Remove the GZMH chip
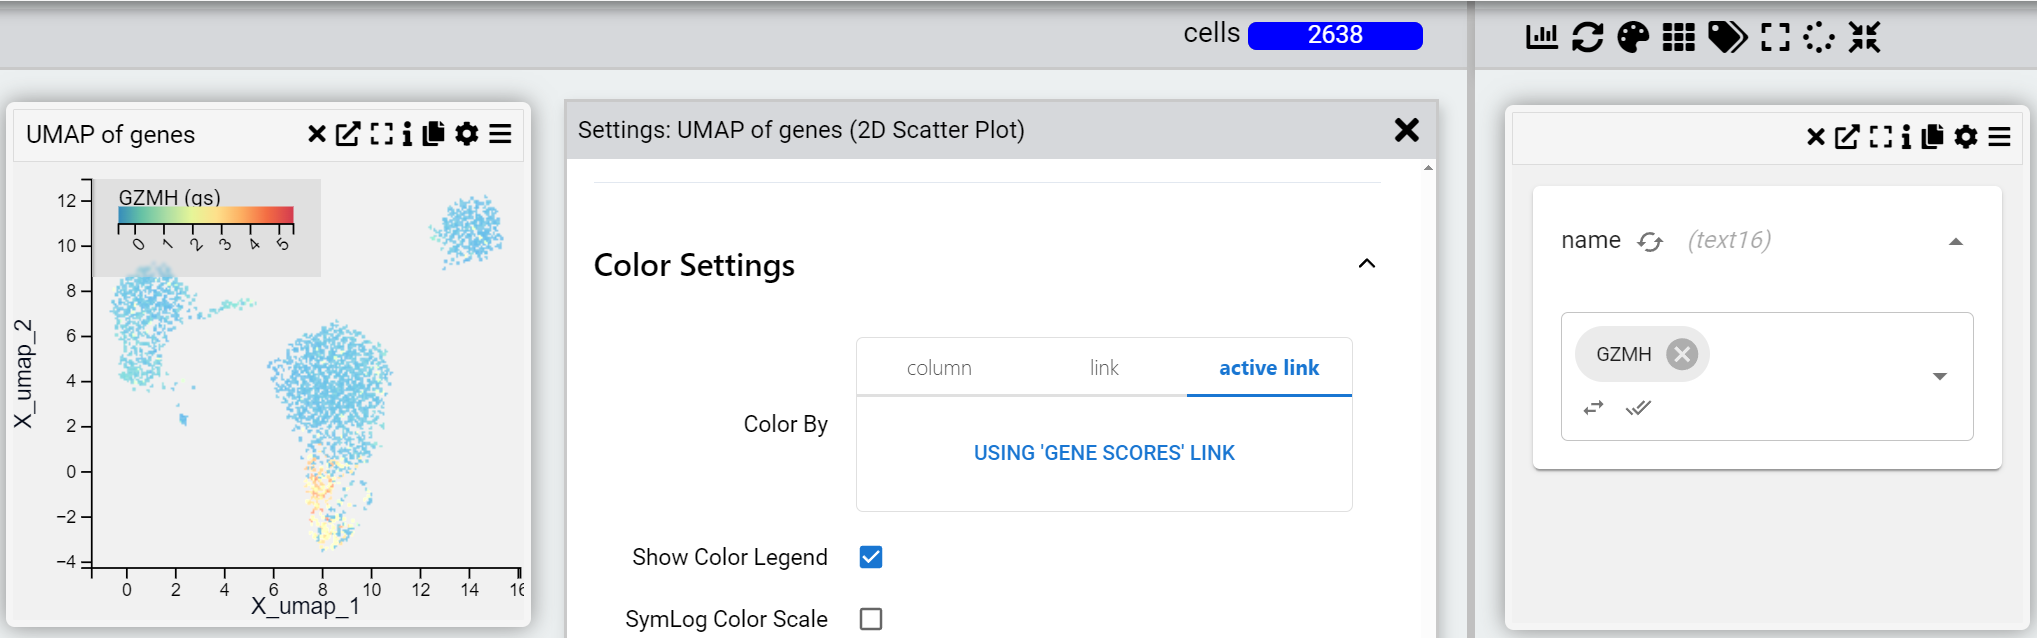 pyautogui.click(x=1682, y=354)
